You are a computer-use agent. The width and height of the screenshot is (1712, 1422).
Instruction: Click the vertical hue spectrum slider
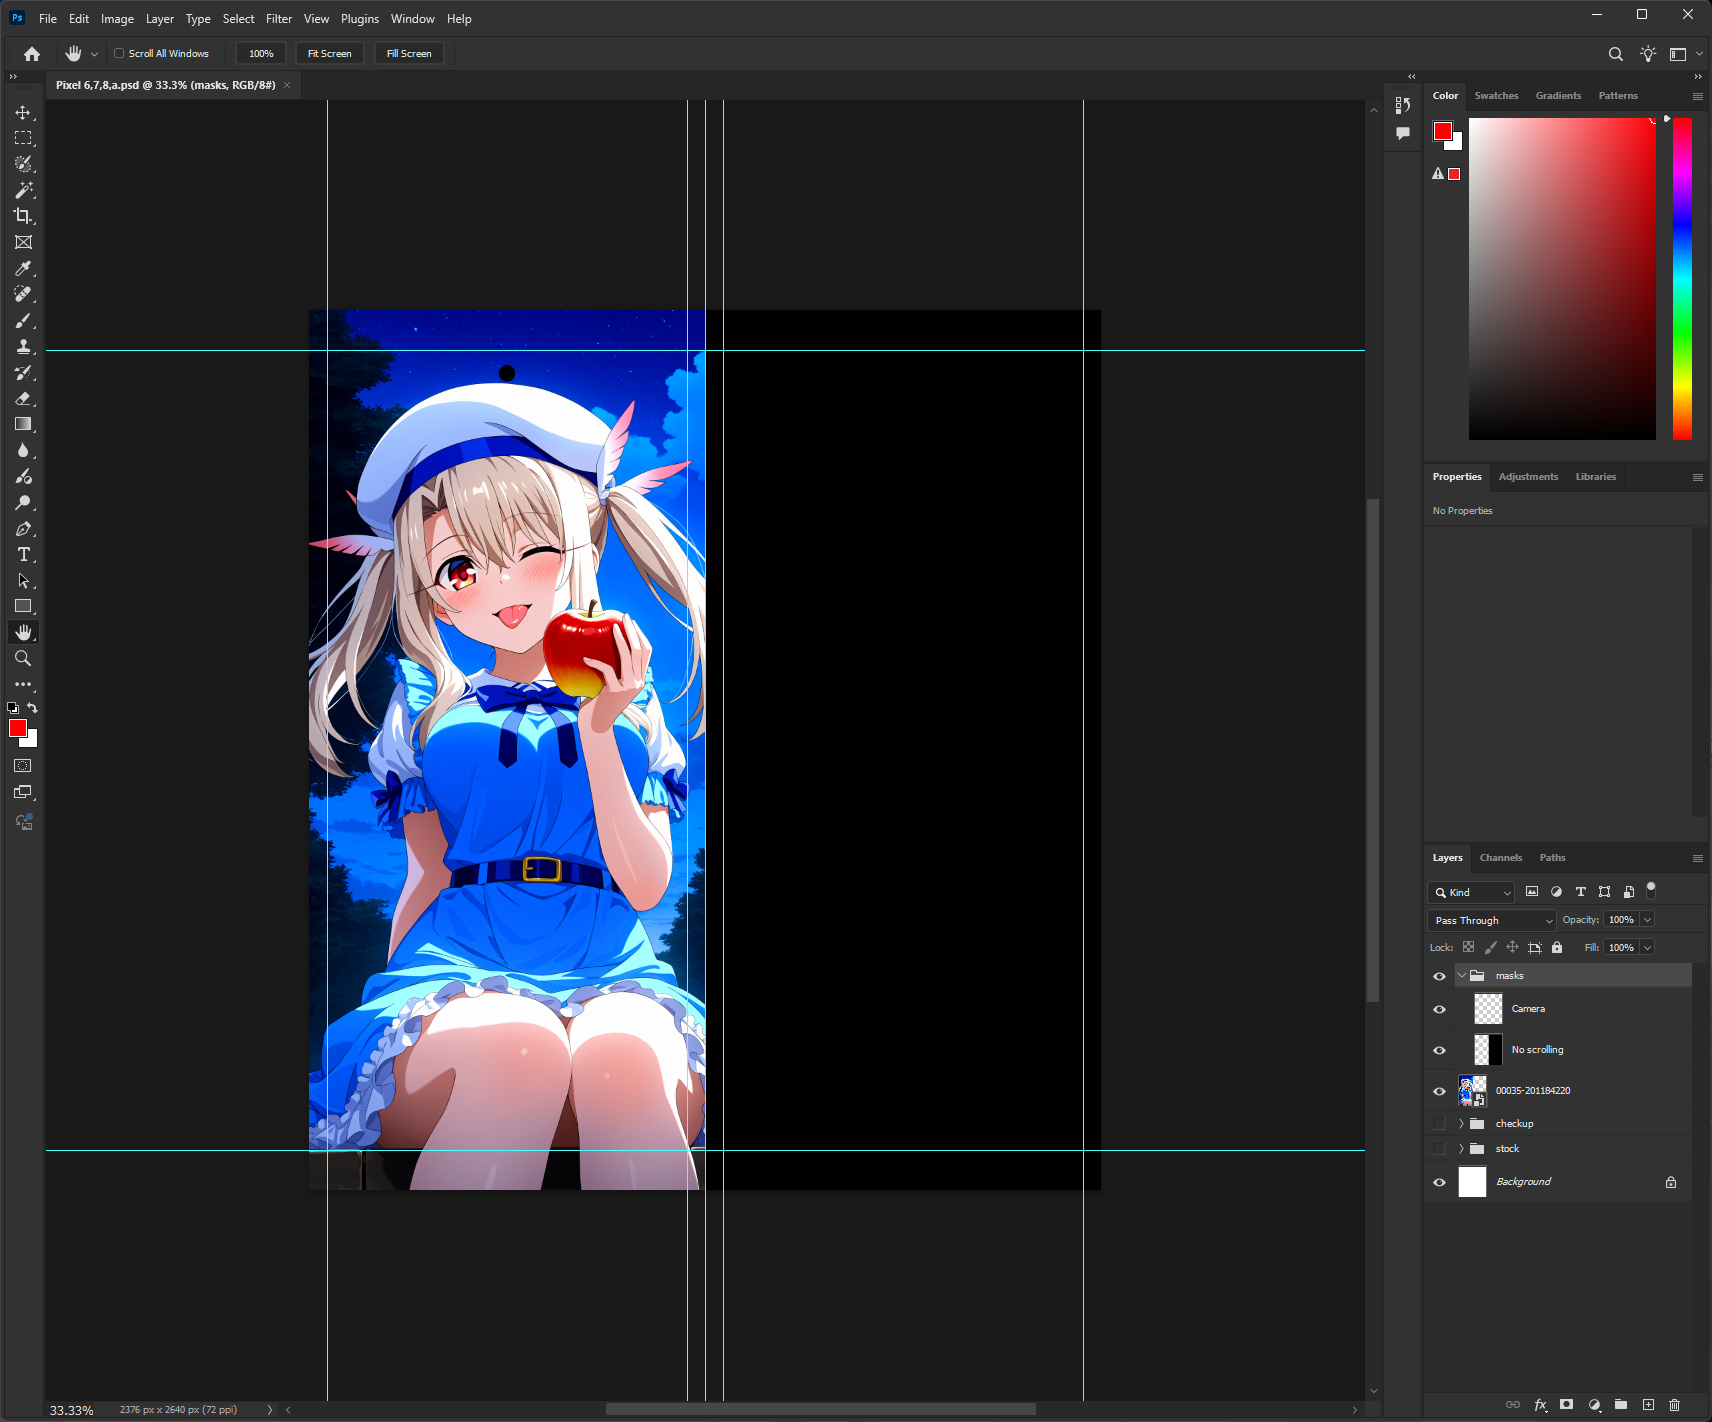pyautogui.click(x=1682, y=278)
